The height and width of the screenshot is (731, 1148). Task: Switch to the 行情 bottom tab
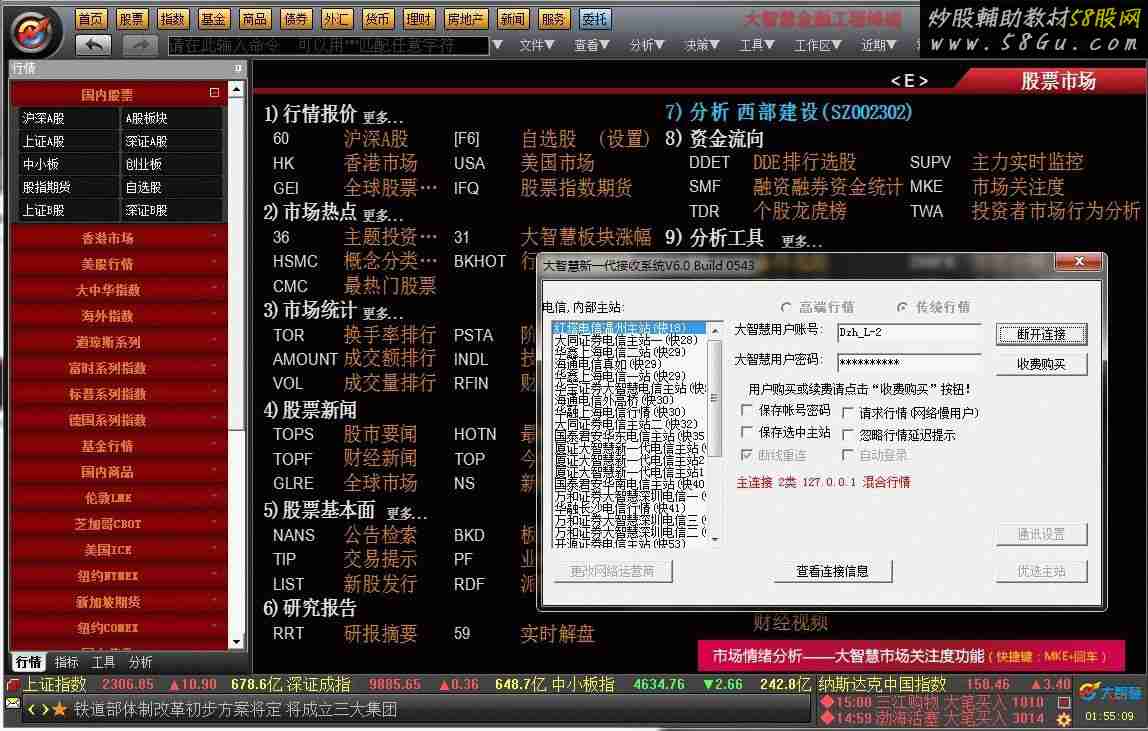click(29, 663)
